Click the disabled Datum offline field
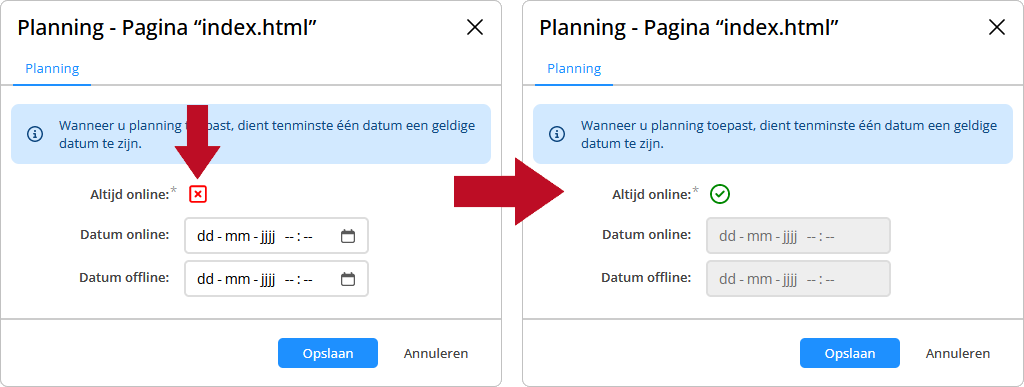 798,279
